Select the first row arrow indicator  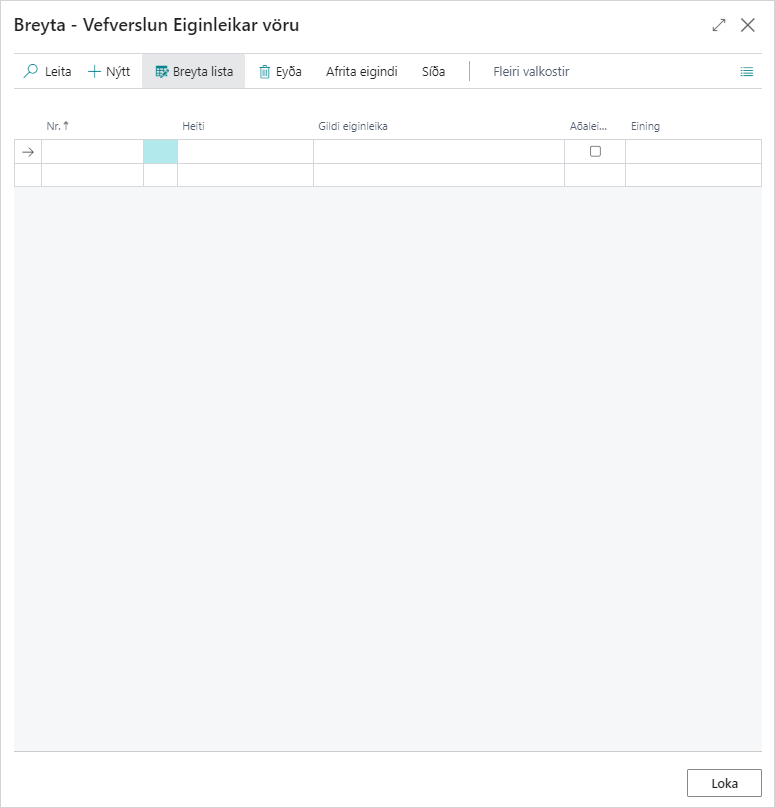pos(28,152)
